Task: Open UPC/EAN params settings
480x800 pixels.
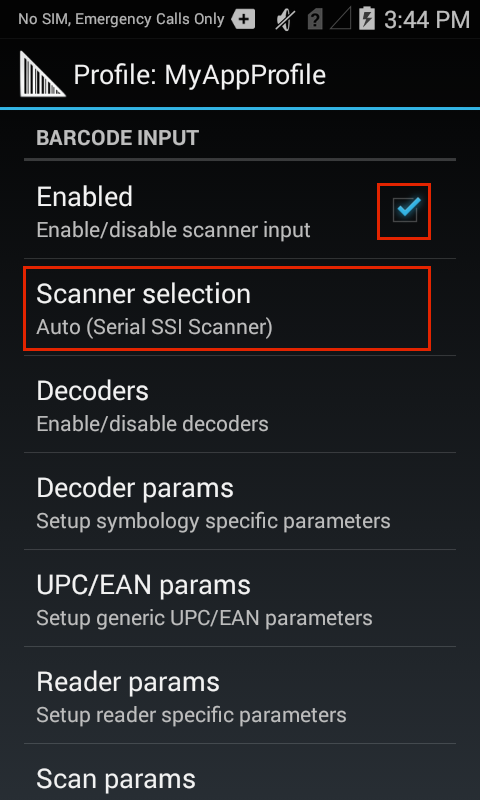Action: coord(240,598)
